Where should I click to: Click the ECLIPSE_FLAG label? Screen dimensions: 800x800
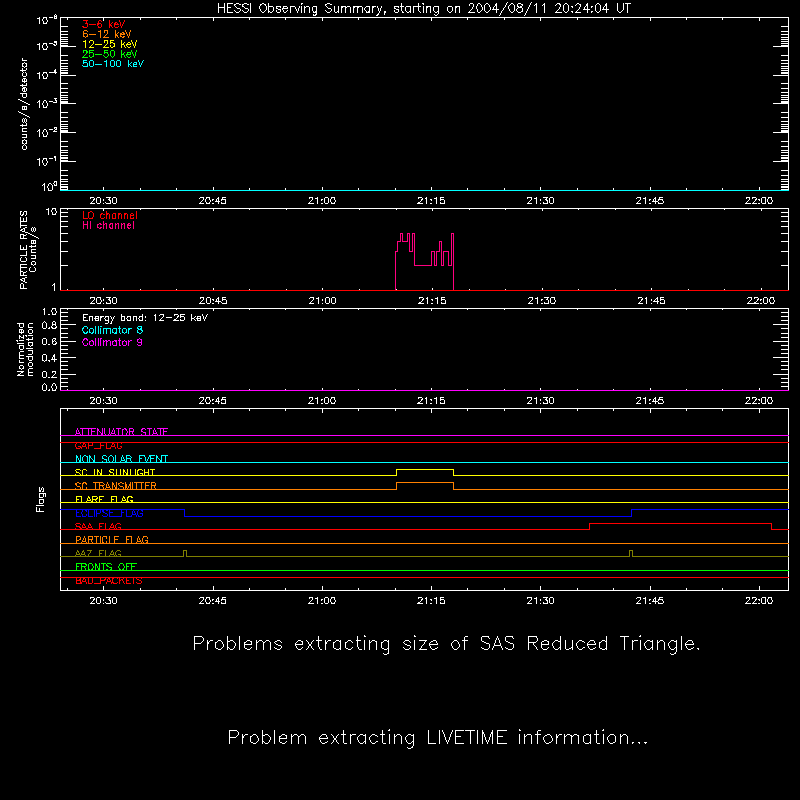109,513
